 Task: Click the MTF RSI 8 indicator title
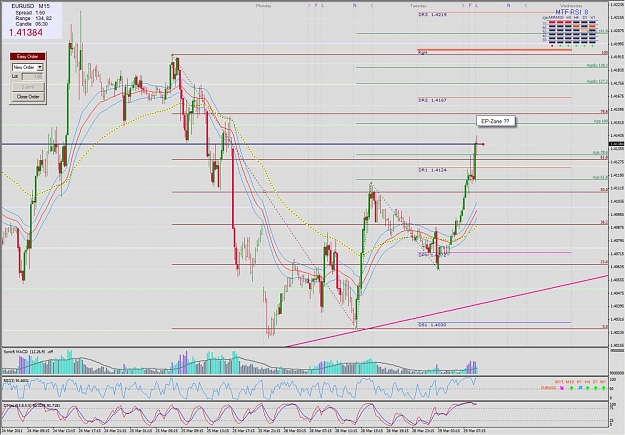coord(571,12)
